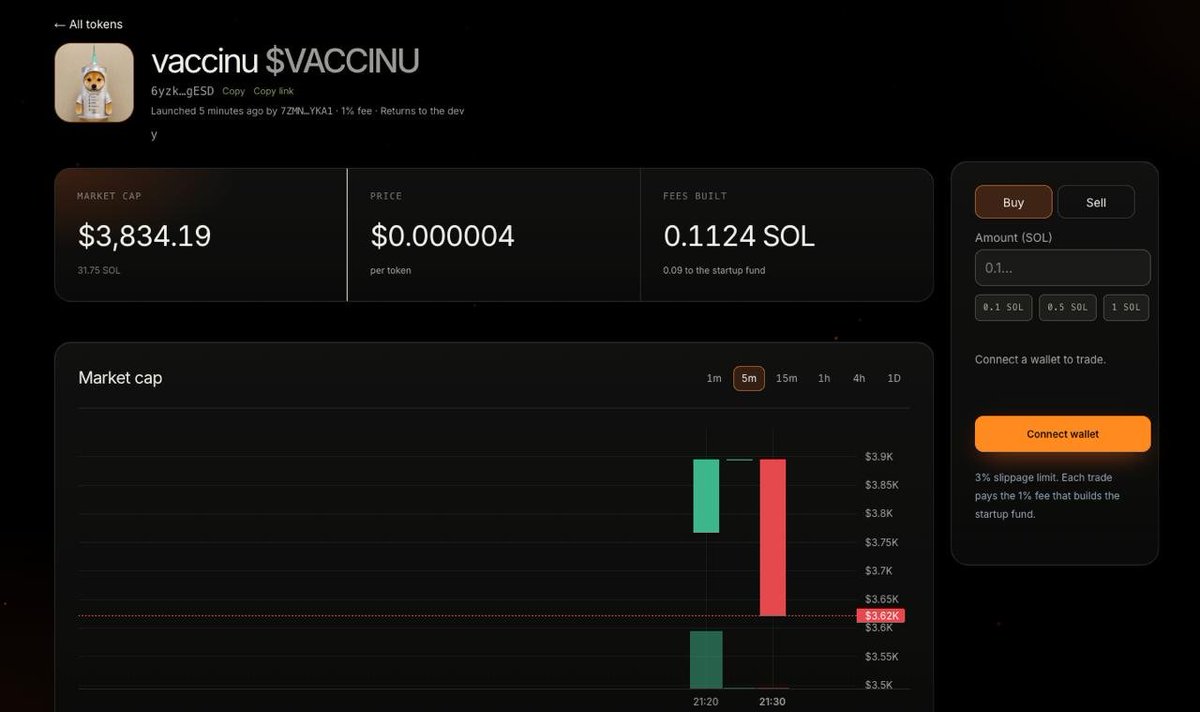This screenshot has width=1200, height=712.
Task: Switch chart to 5m timeframe
Action: (749, 378)
